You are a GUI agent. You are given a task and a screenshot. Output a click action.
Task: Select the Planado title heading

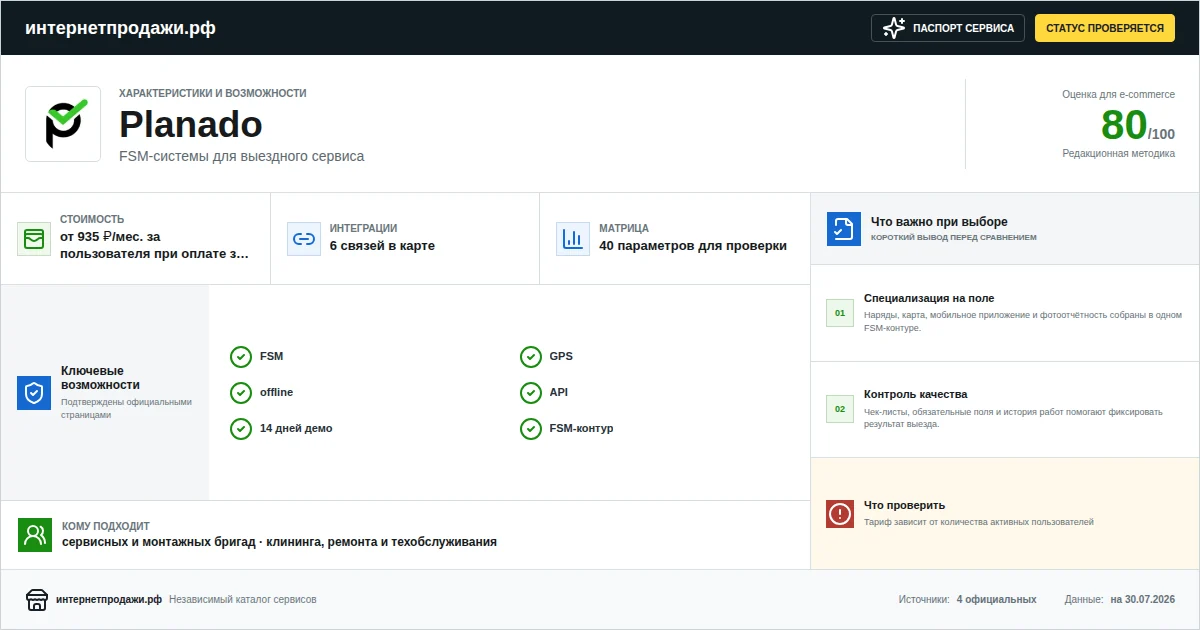pyautogui.click(x=191, y=124)
